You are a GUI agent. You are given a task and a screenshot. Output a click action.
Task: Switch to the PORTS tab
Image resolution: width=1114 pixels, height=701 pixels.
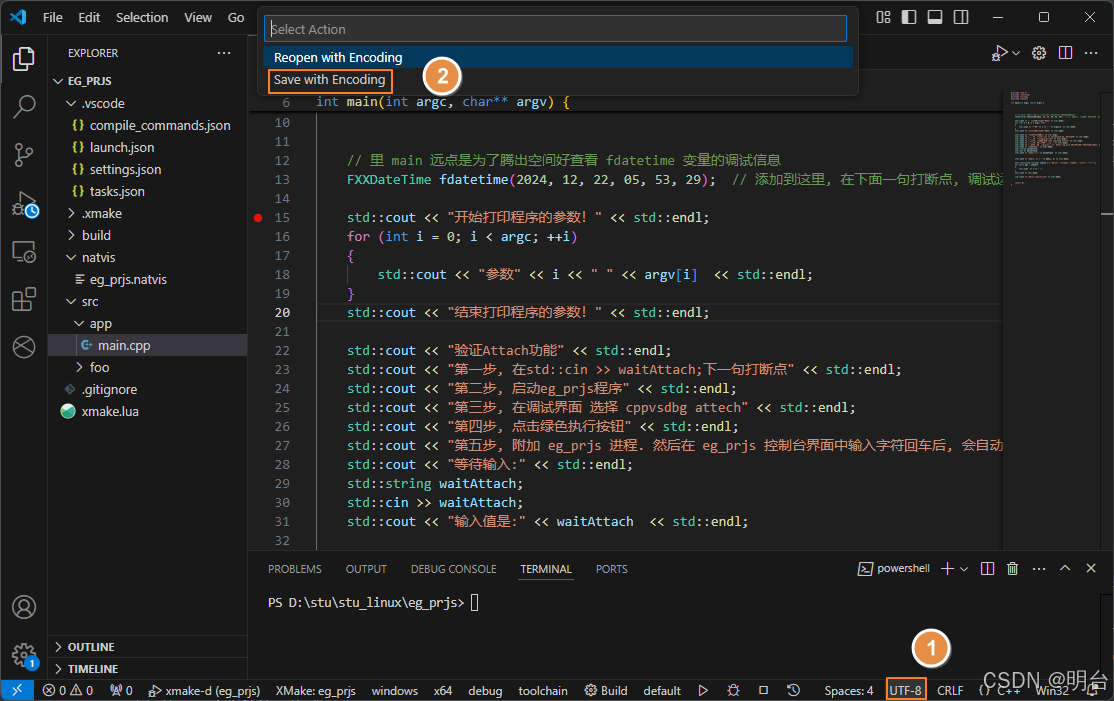click(x=612, y=569)
